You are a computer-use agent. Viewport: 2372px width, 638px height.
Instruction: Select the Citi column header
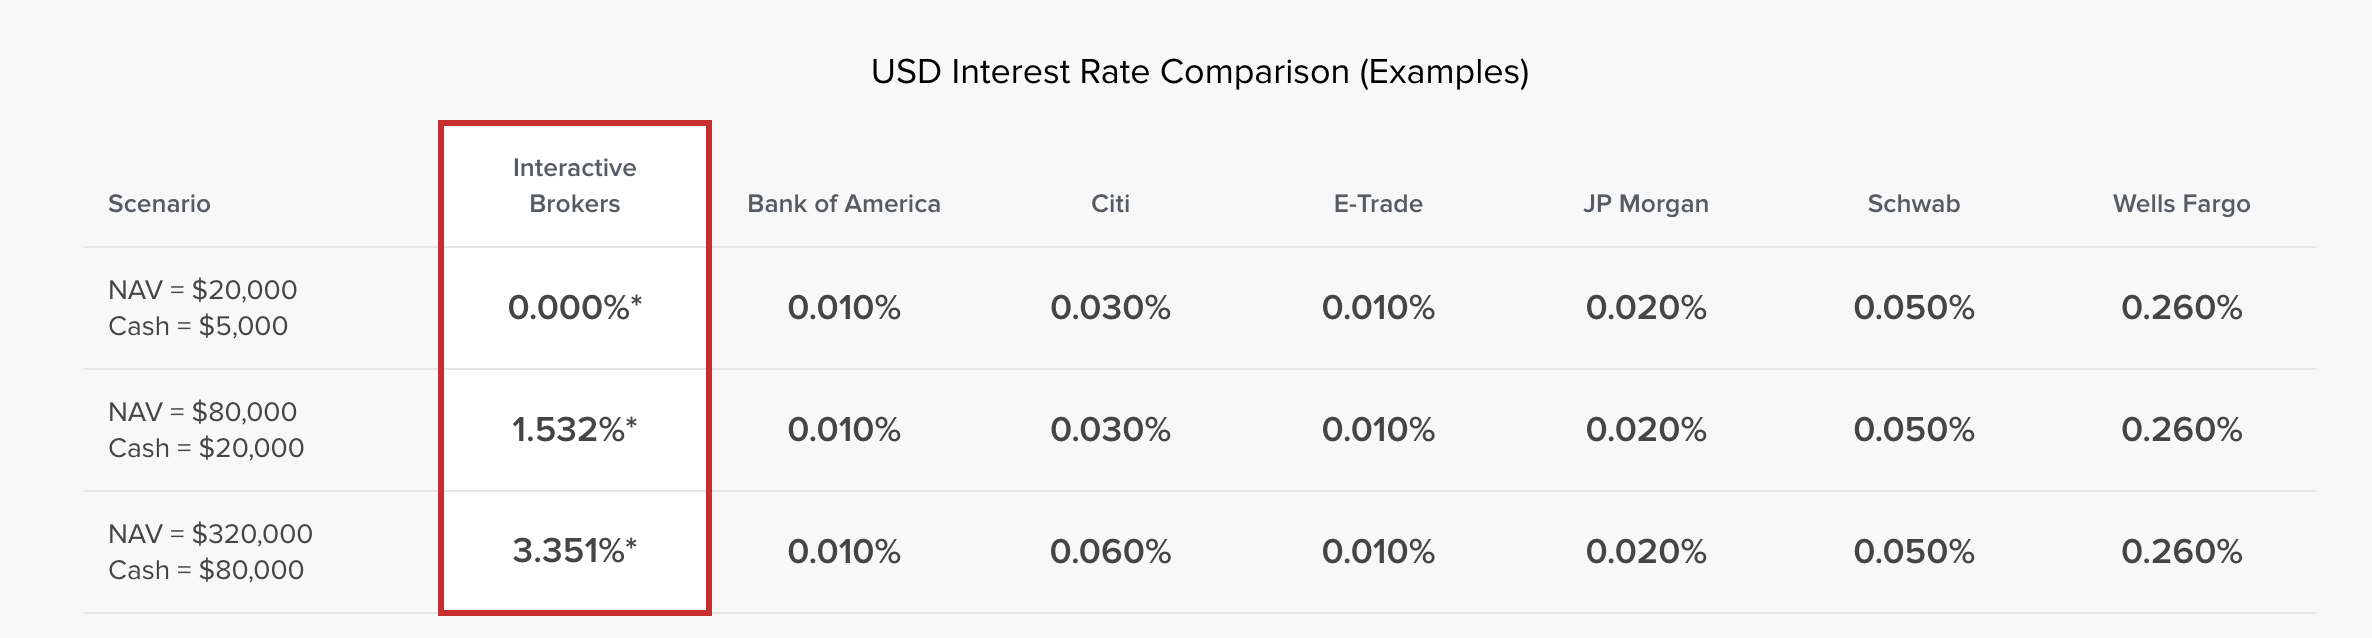1110,204
